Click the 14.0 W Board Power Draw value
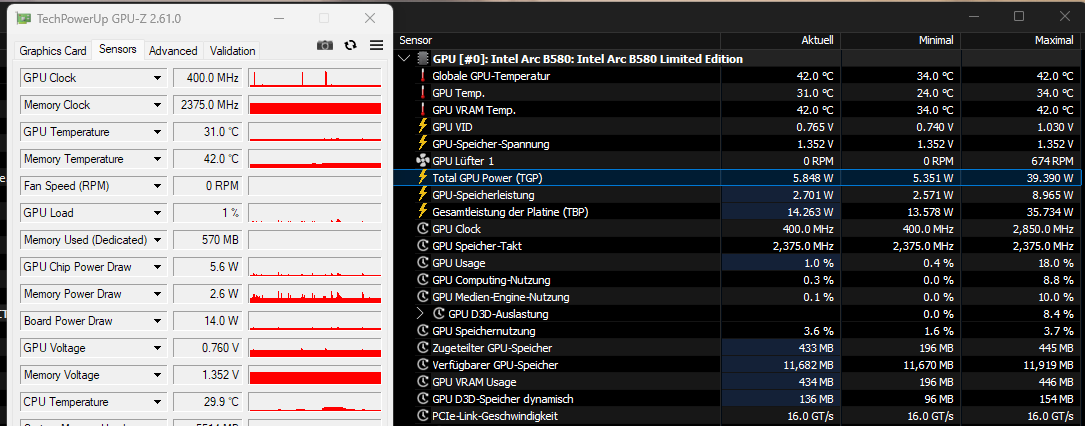Image resolution: width=1085 pixels, height=426 pixels. 208,321
